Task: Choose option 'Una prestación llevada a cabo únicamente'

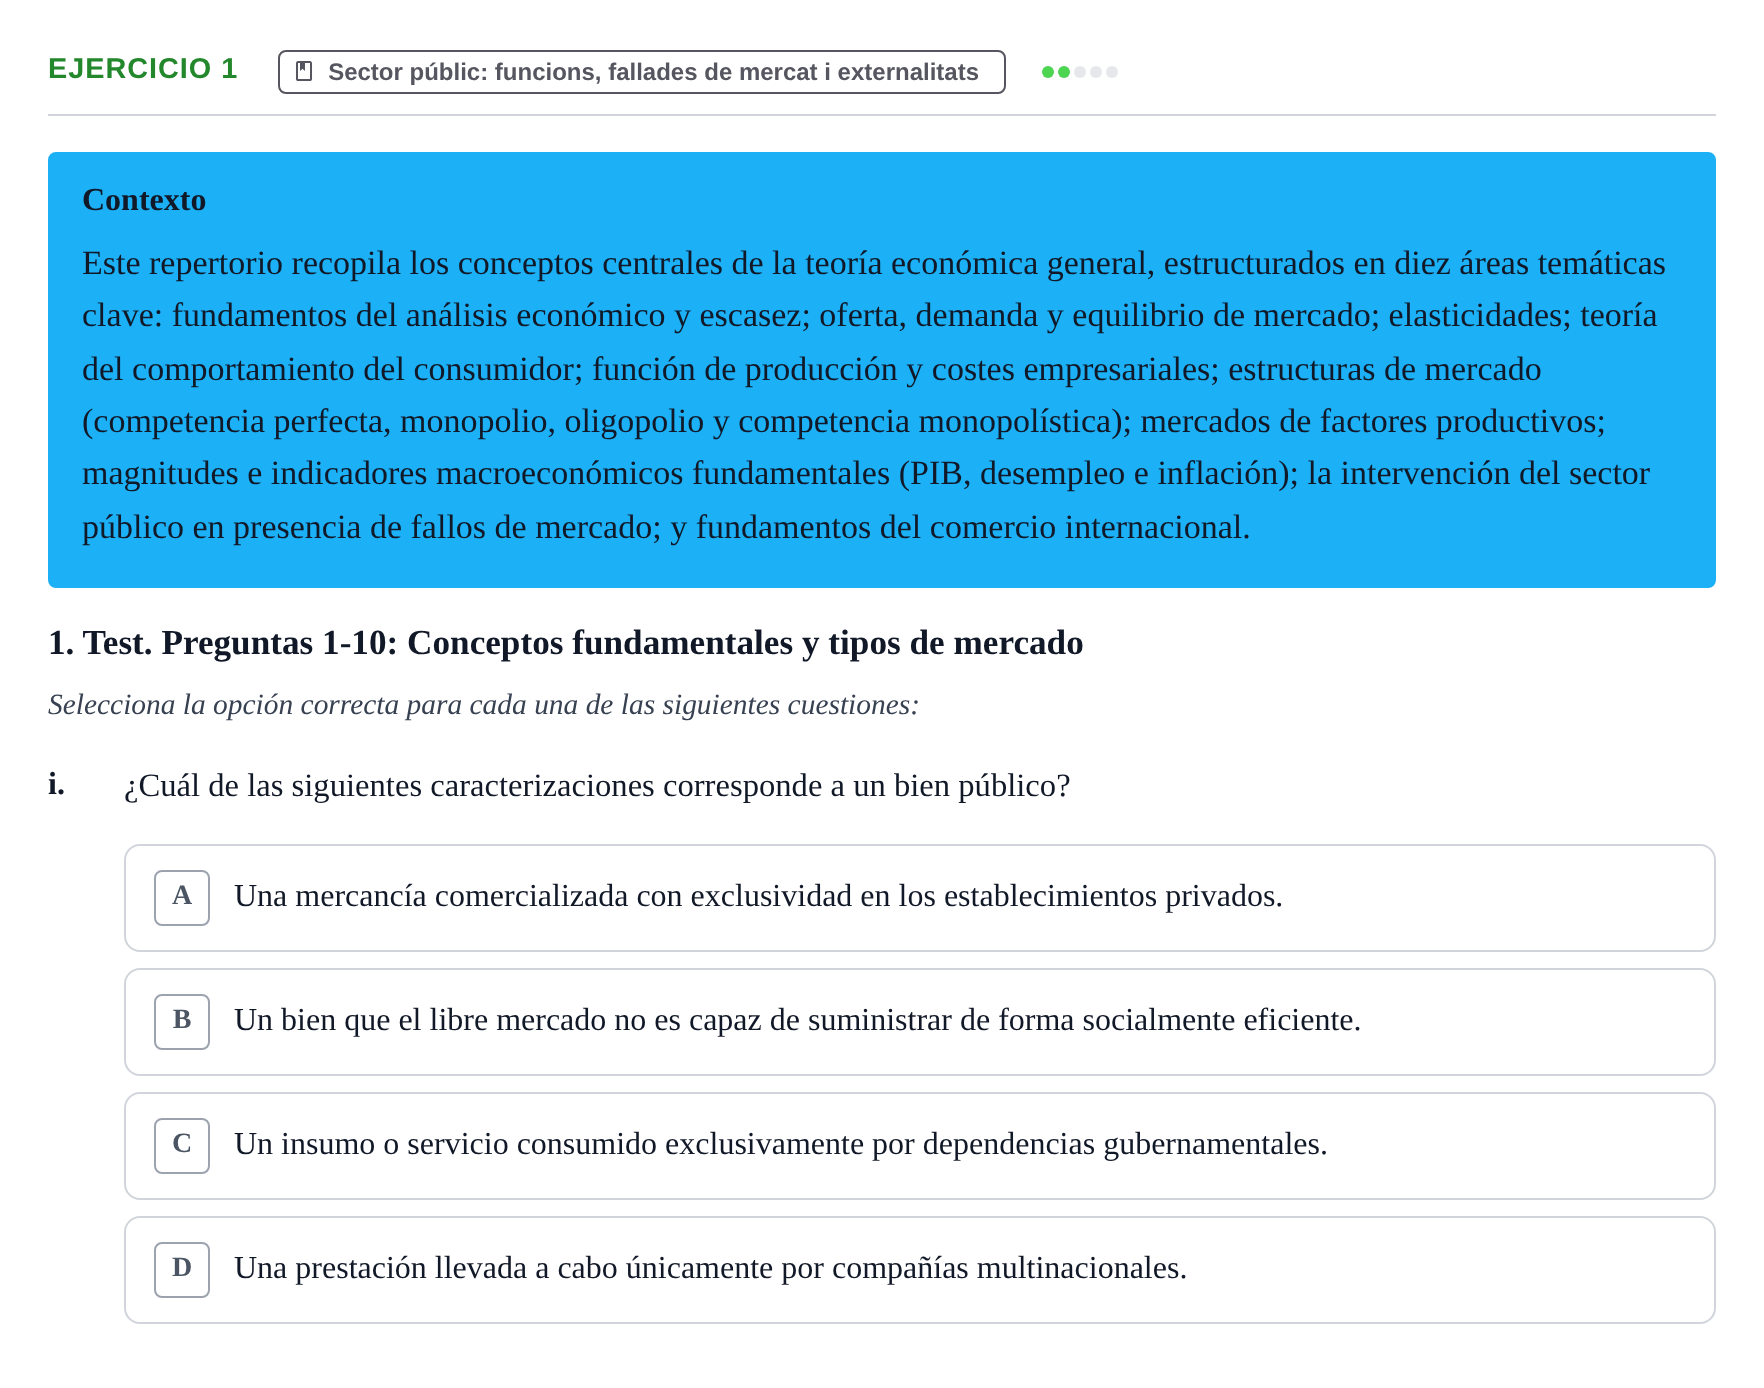Action: [x=919, y=1269]
